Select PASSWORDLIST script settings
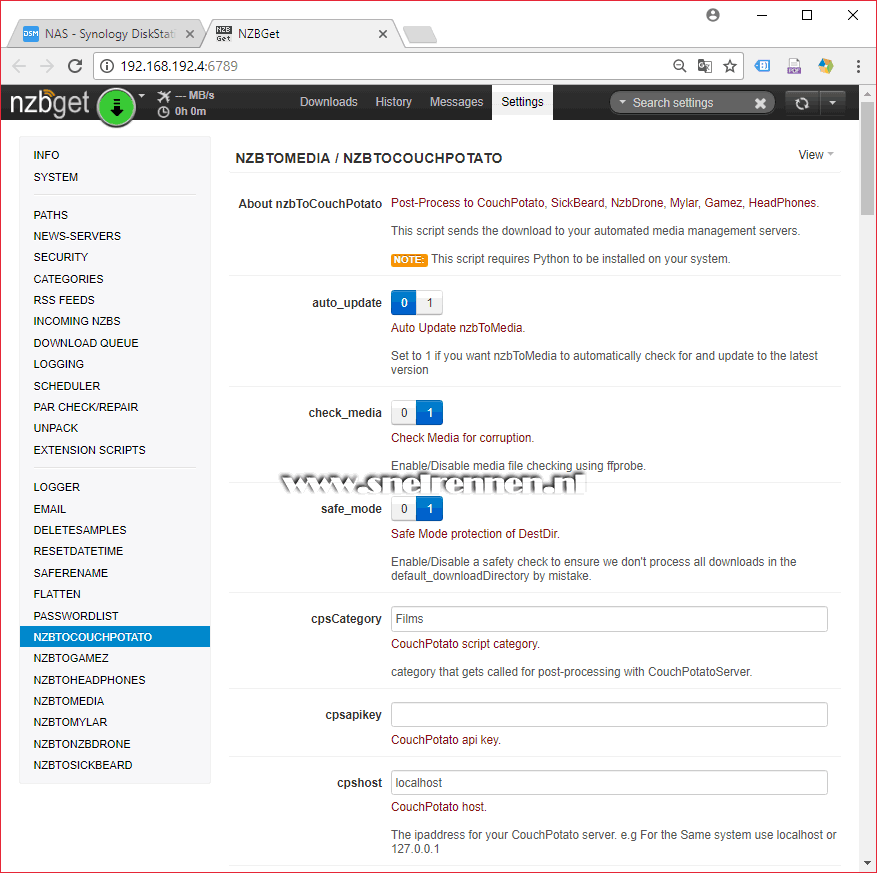Viewport: 877px width, 873px height. [76, 616]
